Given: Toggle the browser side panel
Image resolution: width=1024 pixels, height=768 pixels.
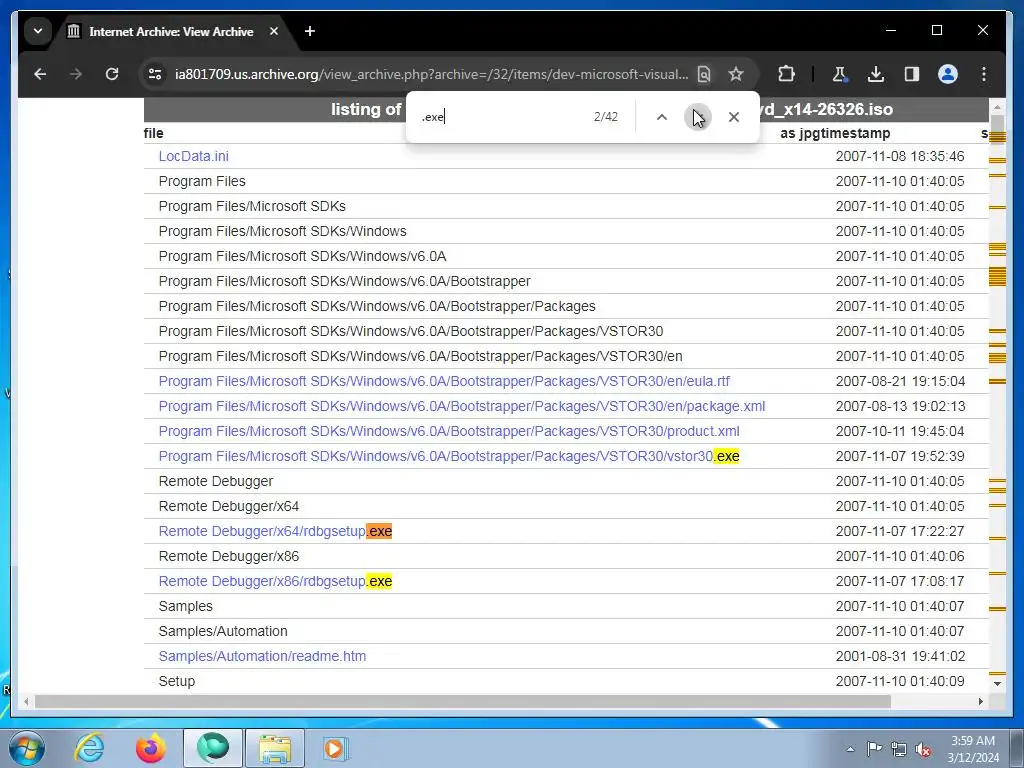Looking at the screenshot, I should (912, 74).
